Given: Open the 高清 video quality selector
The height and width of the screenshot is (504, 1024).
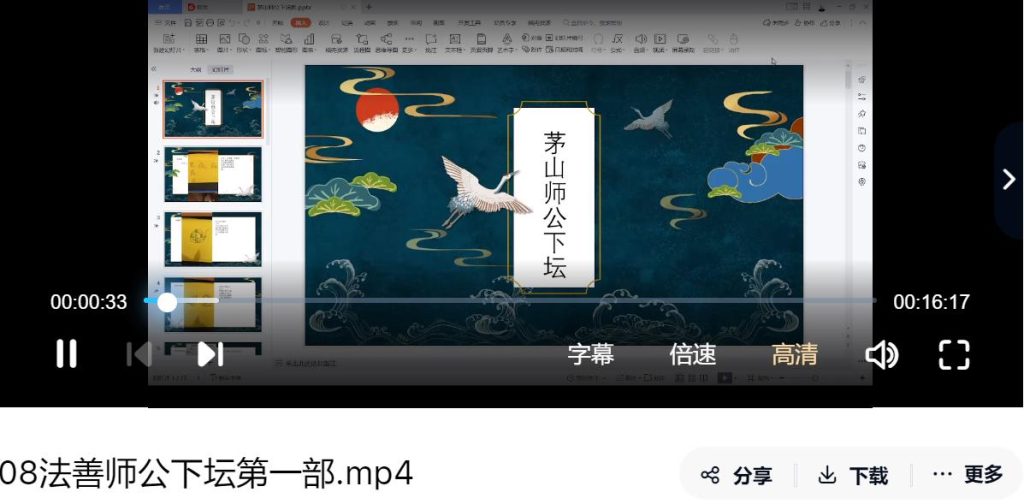Looking at the screenshot, I should [x=794, y=354].
